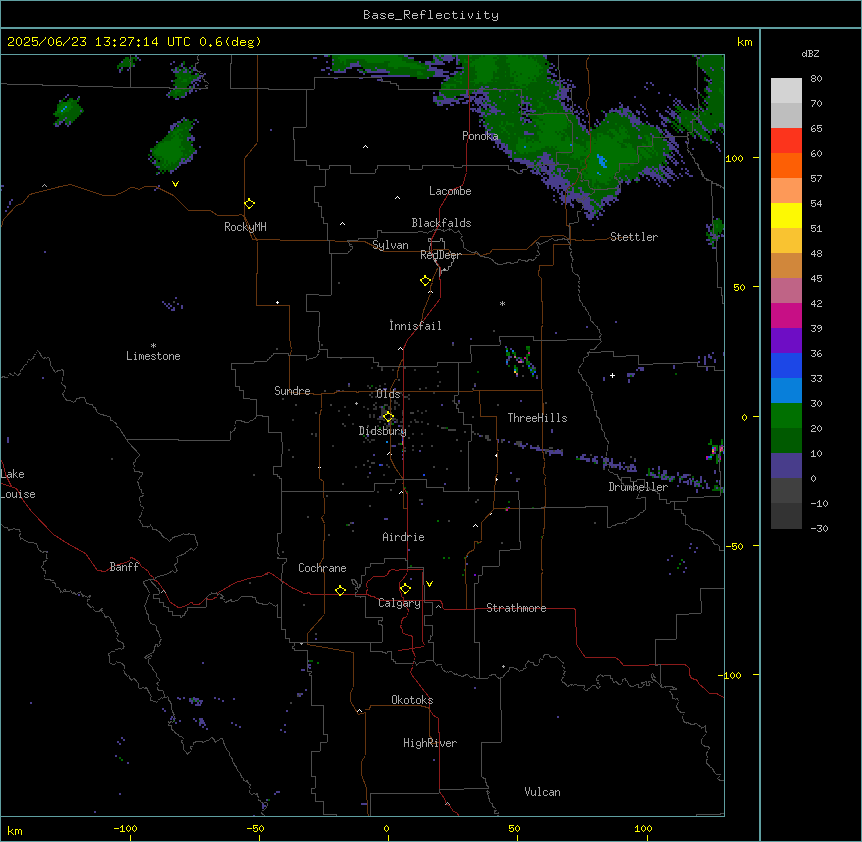Select the purple 10 dBZ color swatch
The image size is (862, 842).
(786, 466)
